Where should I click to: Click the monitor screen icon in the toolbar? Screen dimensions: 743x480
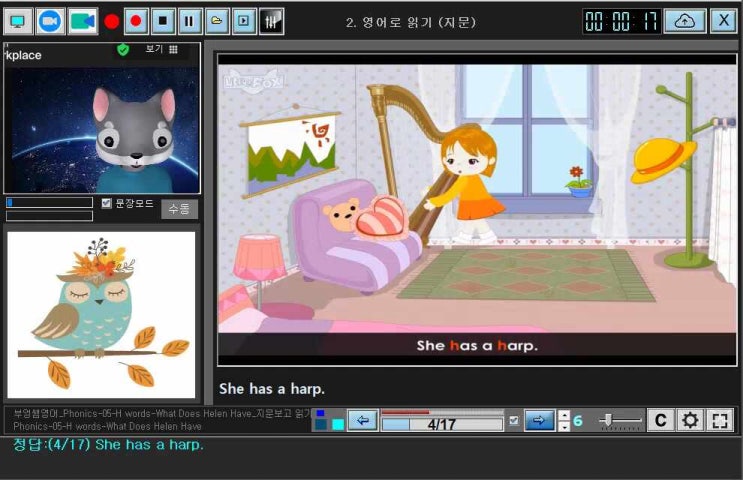18,20
